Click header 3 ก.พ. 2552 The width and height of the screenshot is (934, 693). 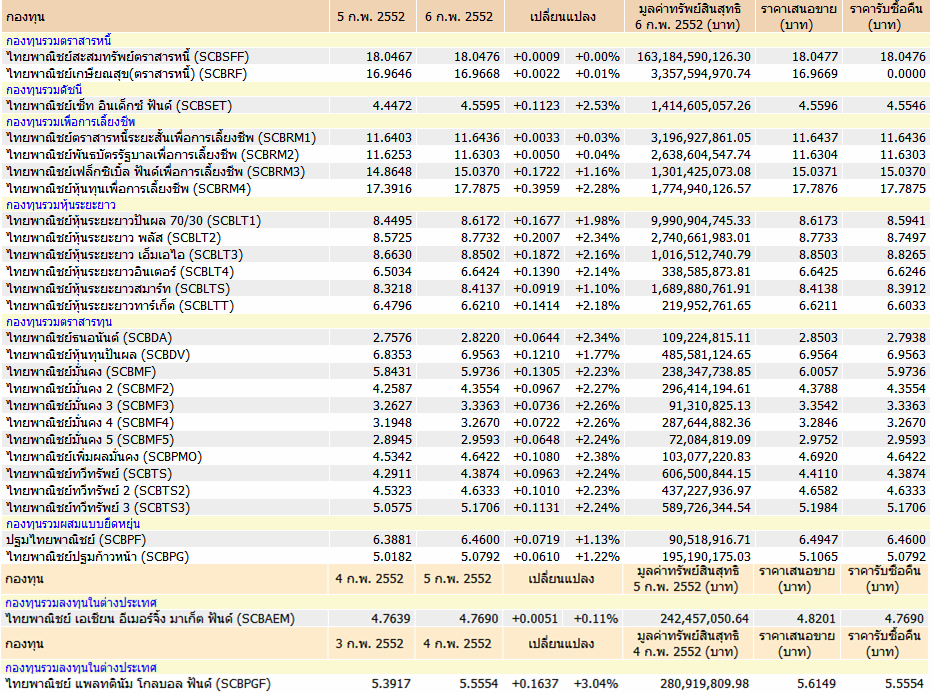coord(369,644)
